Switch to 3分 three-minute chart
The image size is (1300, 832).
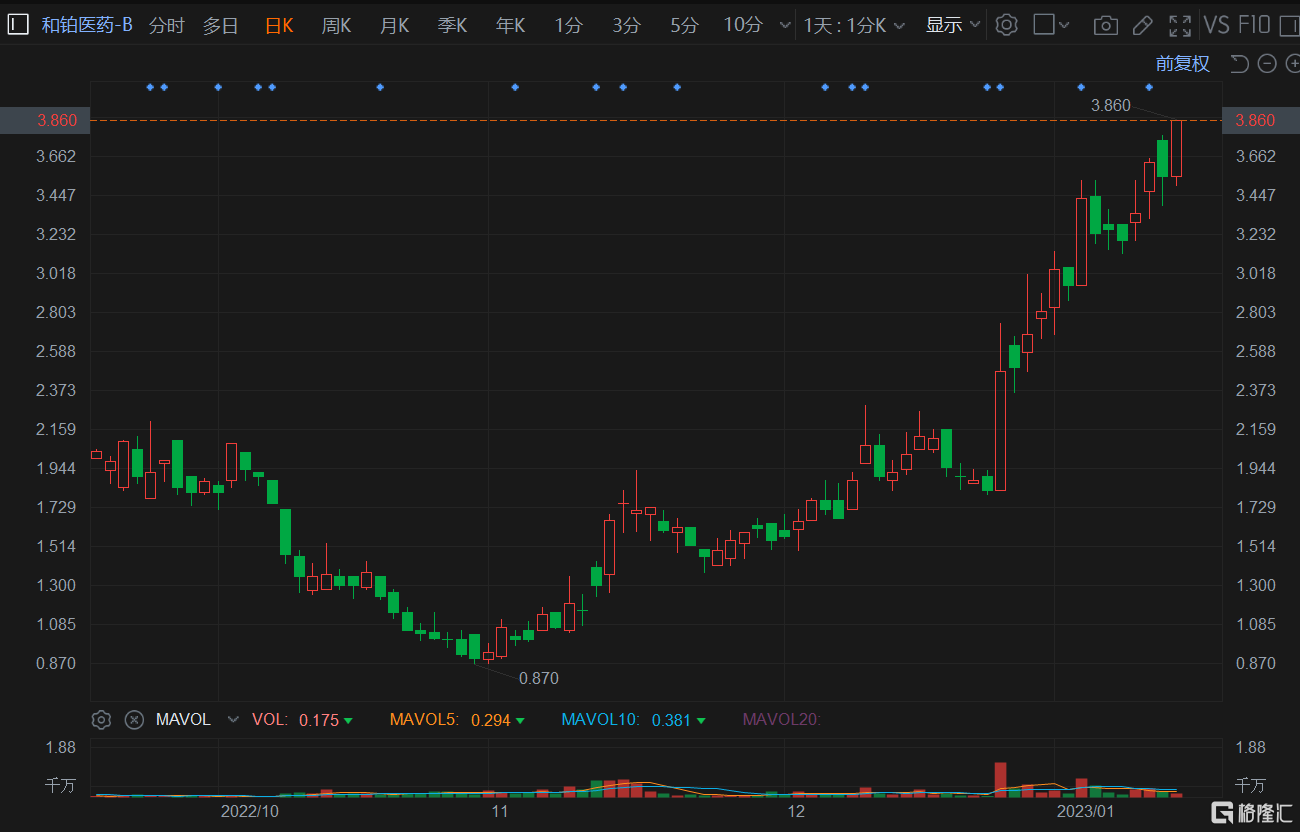pyautogui.click(x=626, y=25)
